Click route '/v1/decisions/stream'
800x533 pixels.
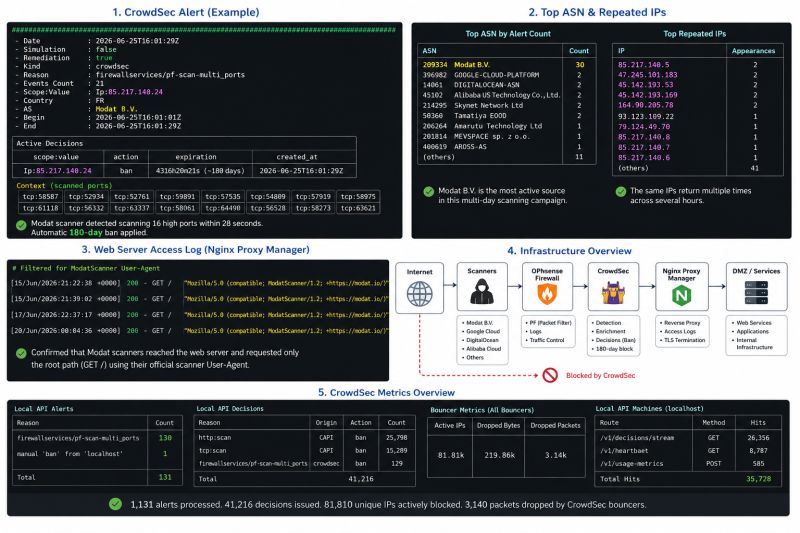coord(637,438)
